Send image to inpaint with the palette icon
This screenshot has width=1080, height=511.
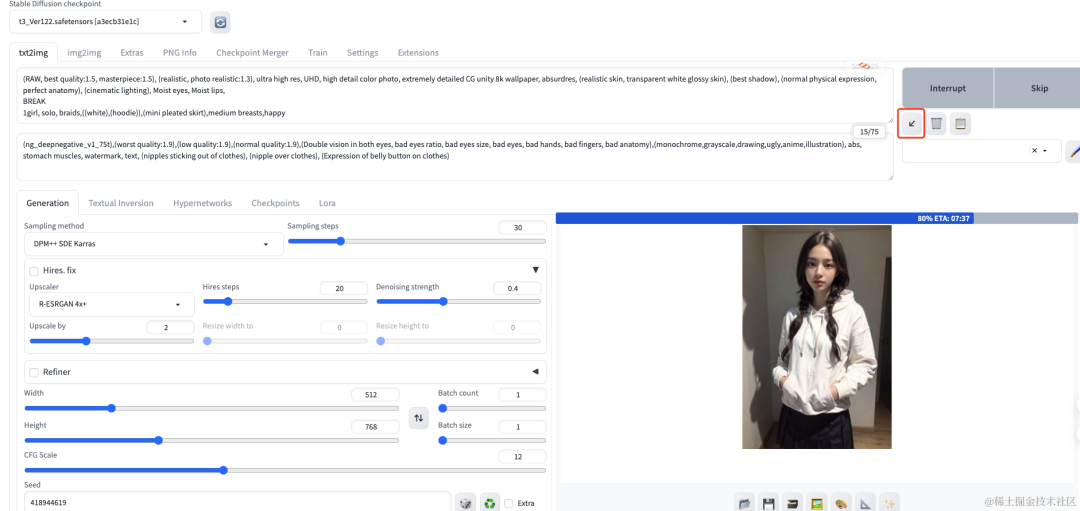tap(841, 503)
